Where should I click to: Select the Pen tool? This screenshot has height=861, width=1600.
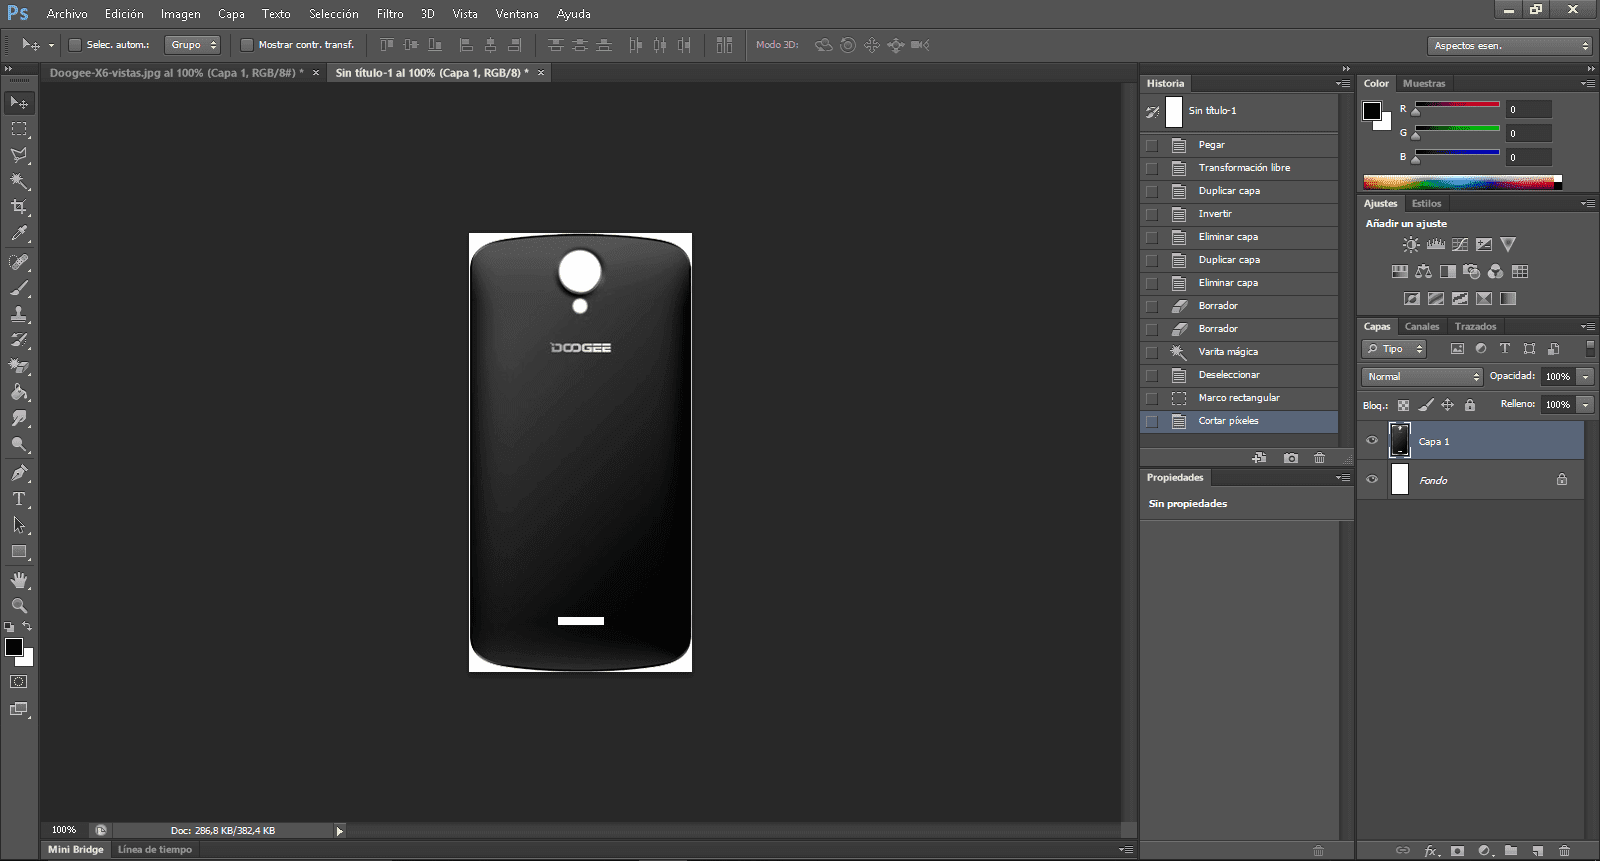click(x=19, y=473)
